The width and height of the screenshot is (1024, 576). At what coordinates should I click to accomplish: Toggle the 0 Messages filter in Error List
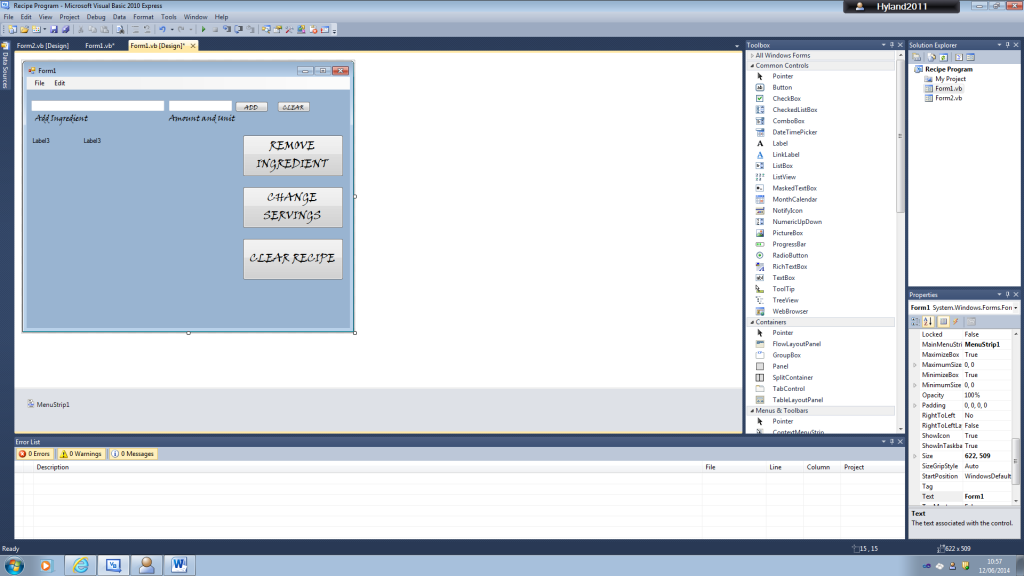133,453
